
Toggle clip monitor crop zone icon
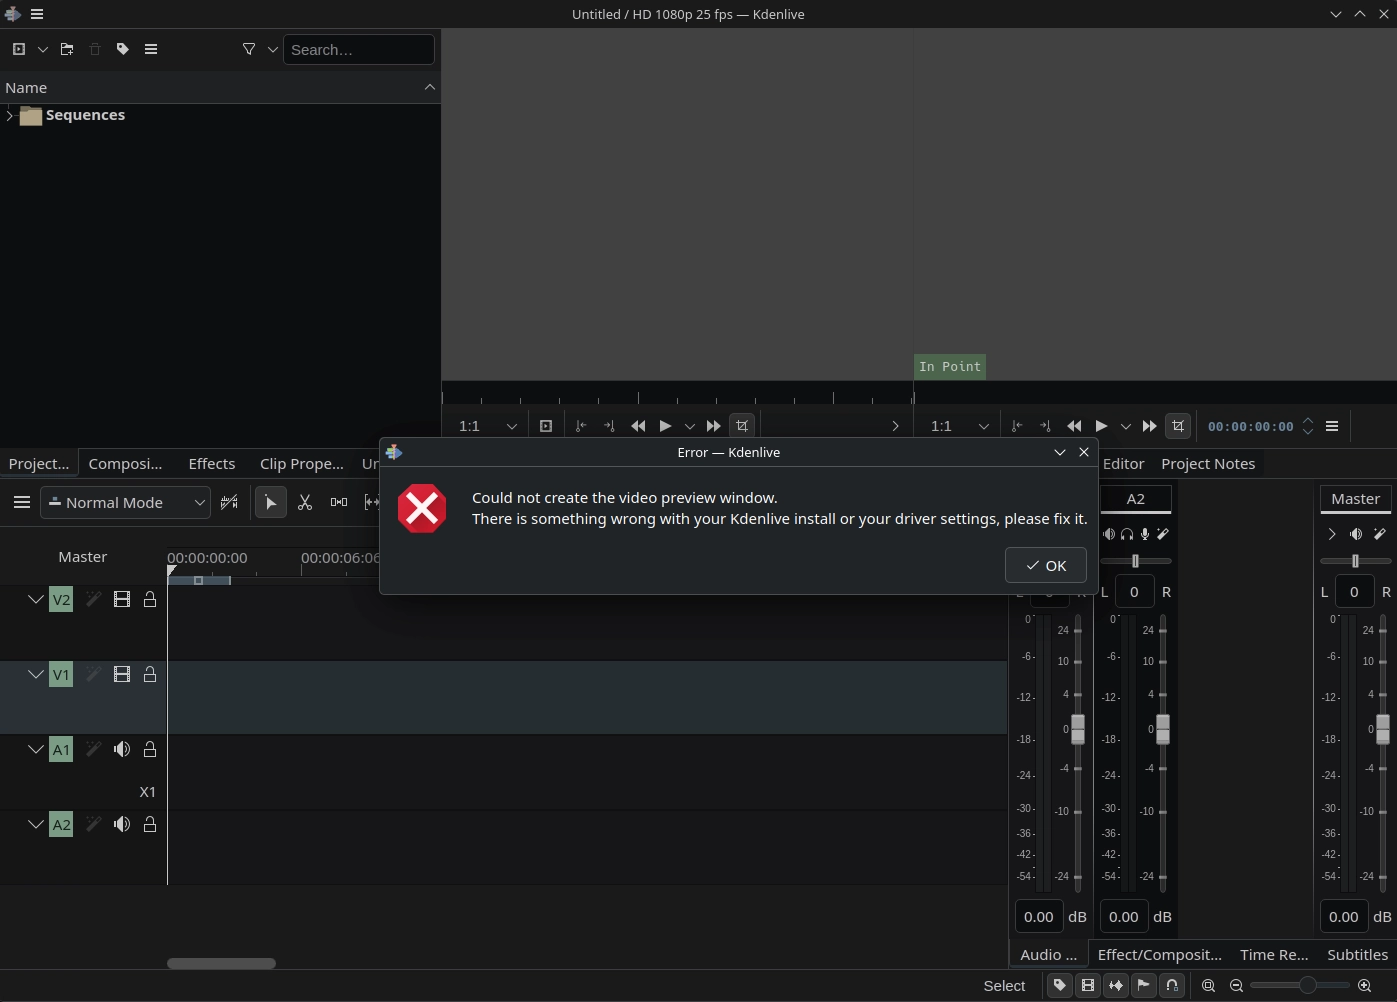pyautogui.click(x=742, y=426)
